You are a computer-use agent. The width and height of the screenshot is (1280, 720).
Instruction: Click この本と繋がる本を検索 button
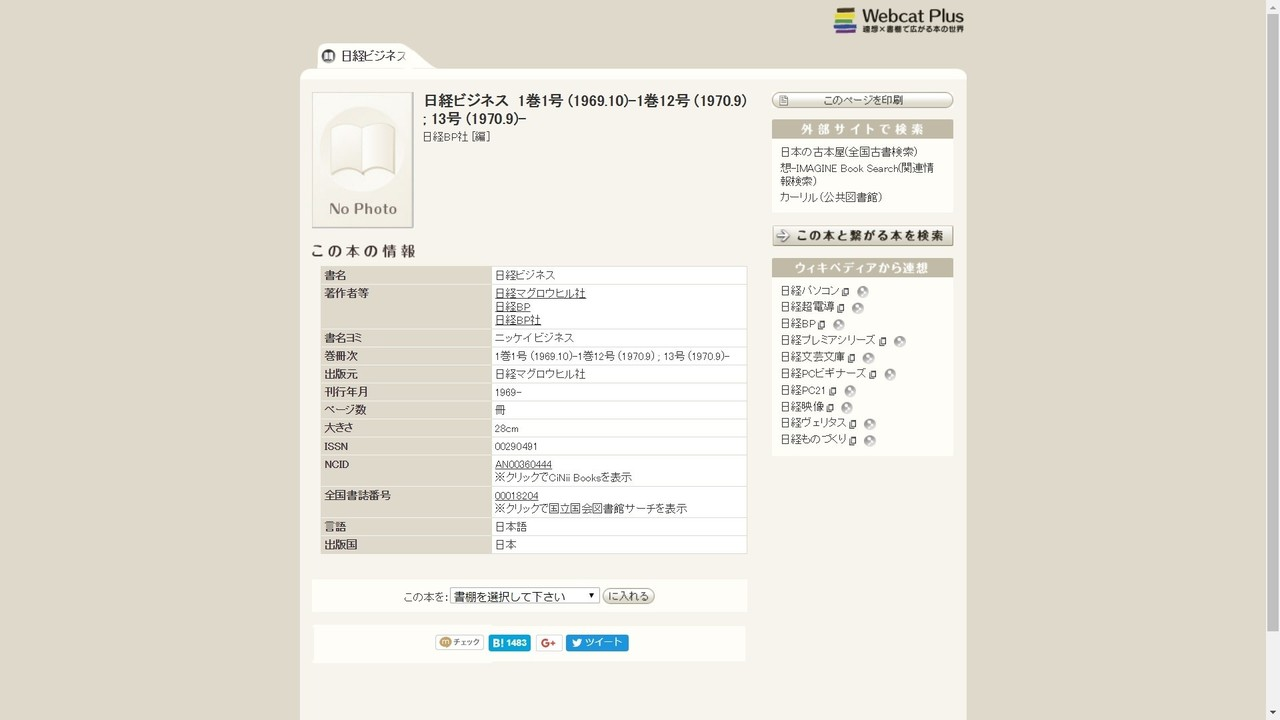tap(862, 236)
